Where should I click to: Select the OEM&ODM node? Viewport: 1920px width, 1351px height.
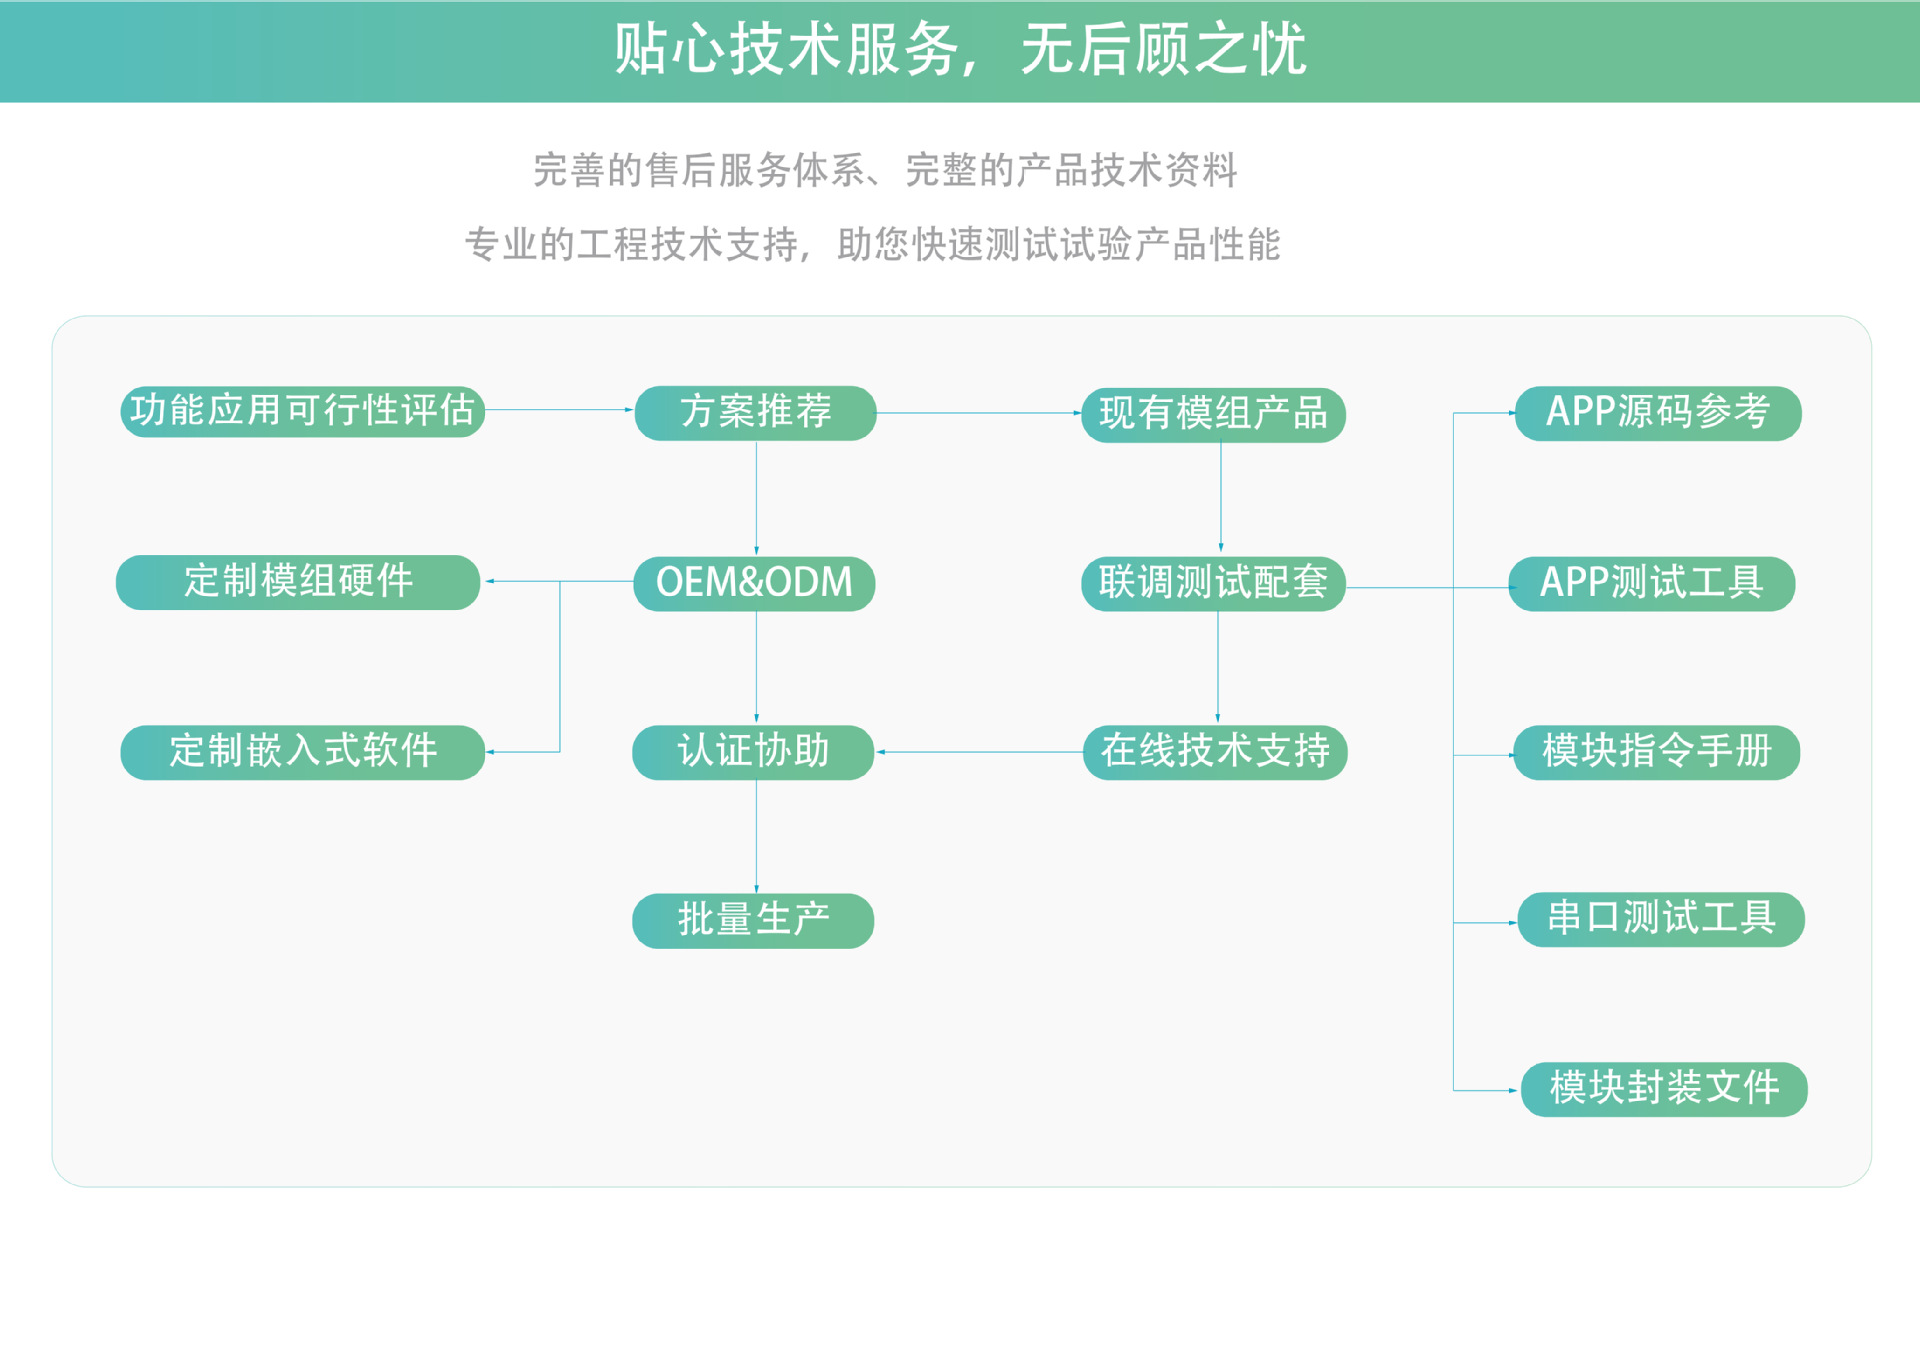click(754, 583)
